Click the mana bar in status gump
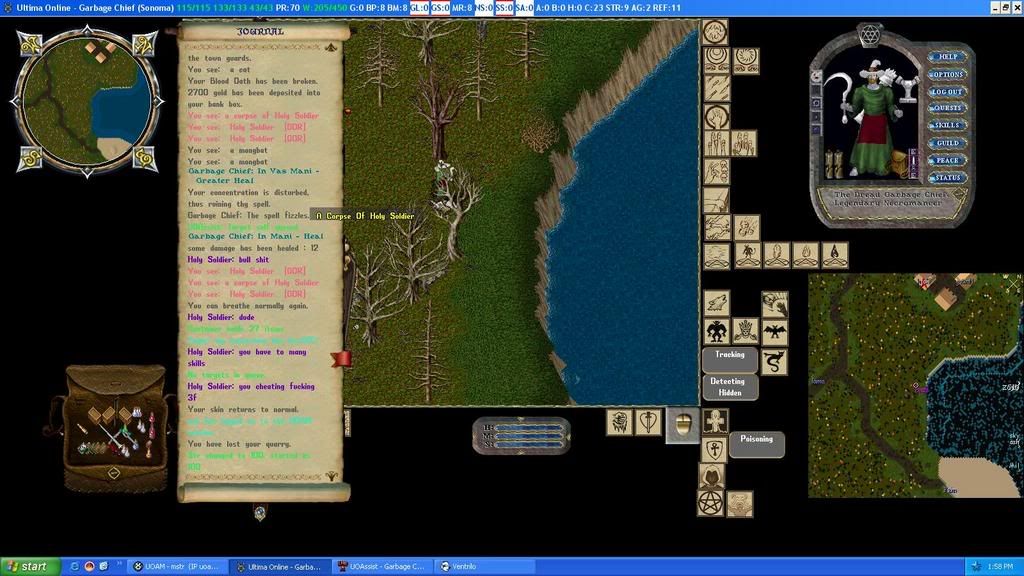 point(528,436)
